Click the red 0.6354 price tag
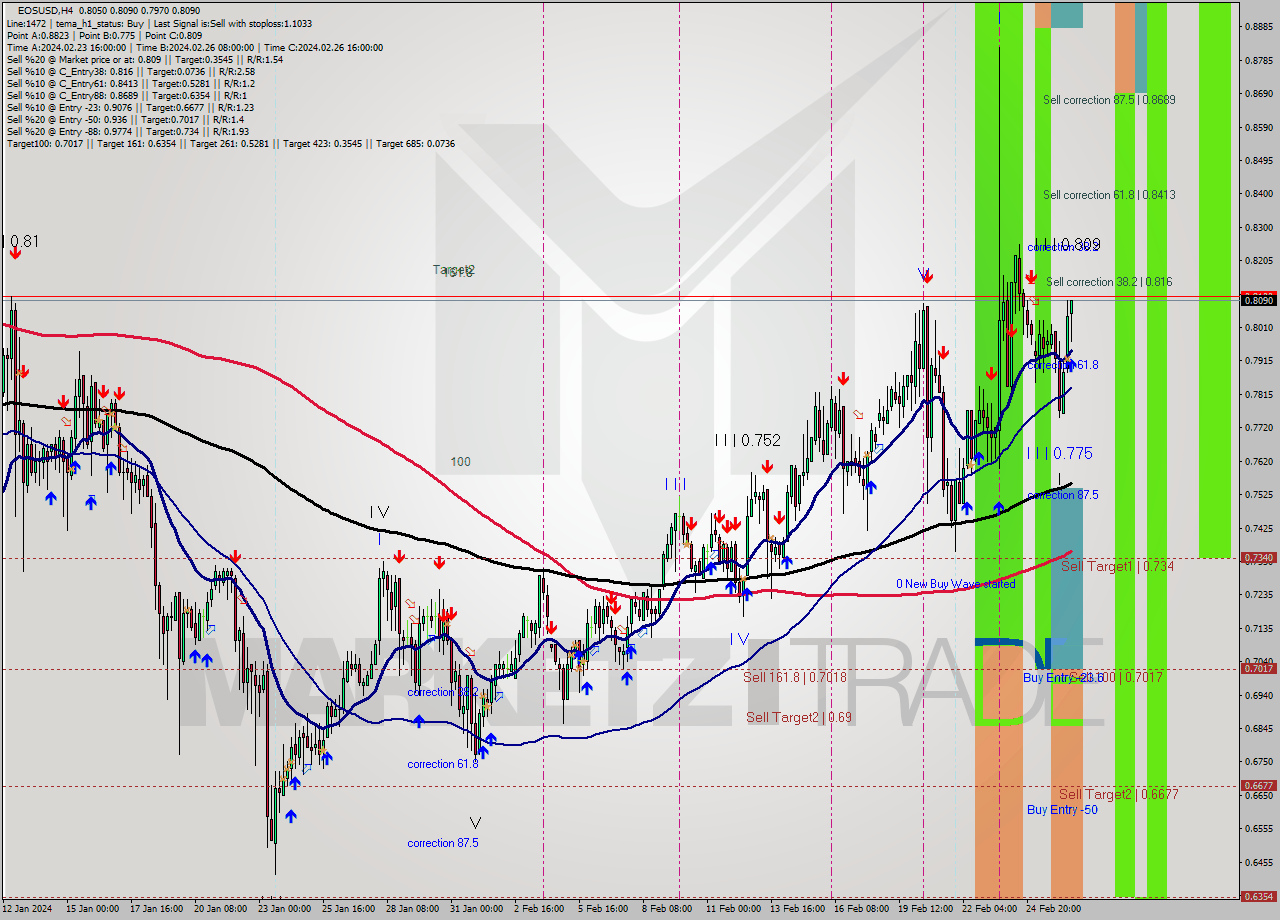 1259,897
